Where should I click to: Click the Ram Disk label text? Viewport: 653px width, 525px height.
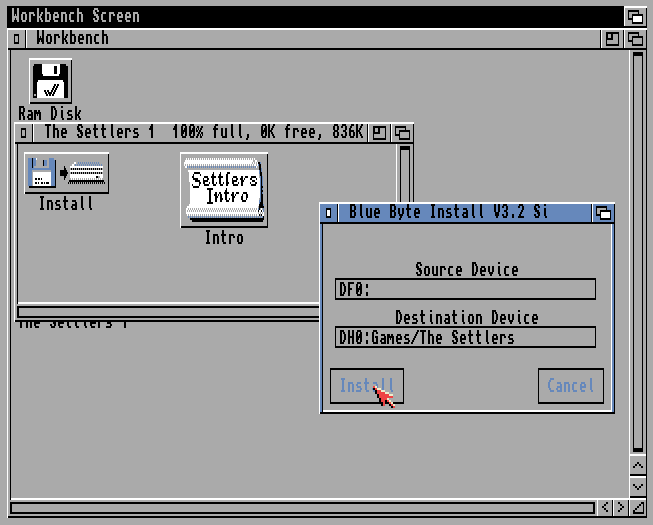click(50, 113)
